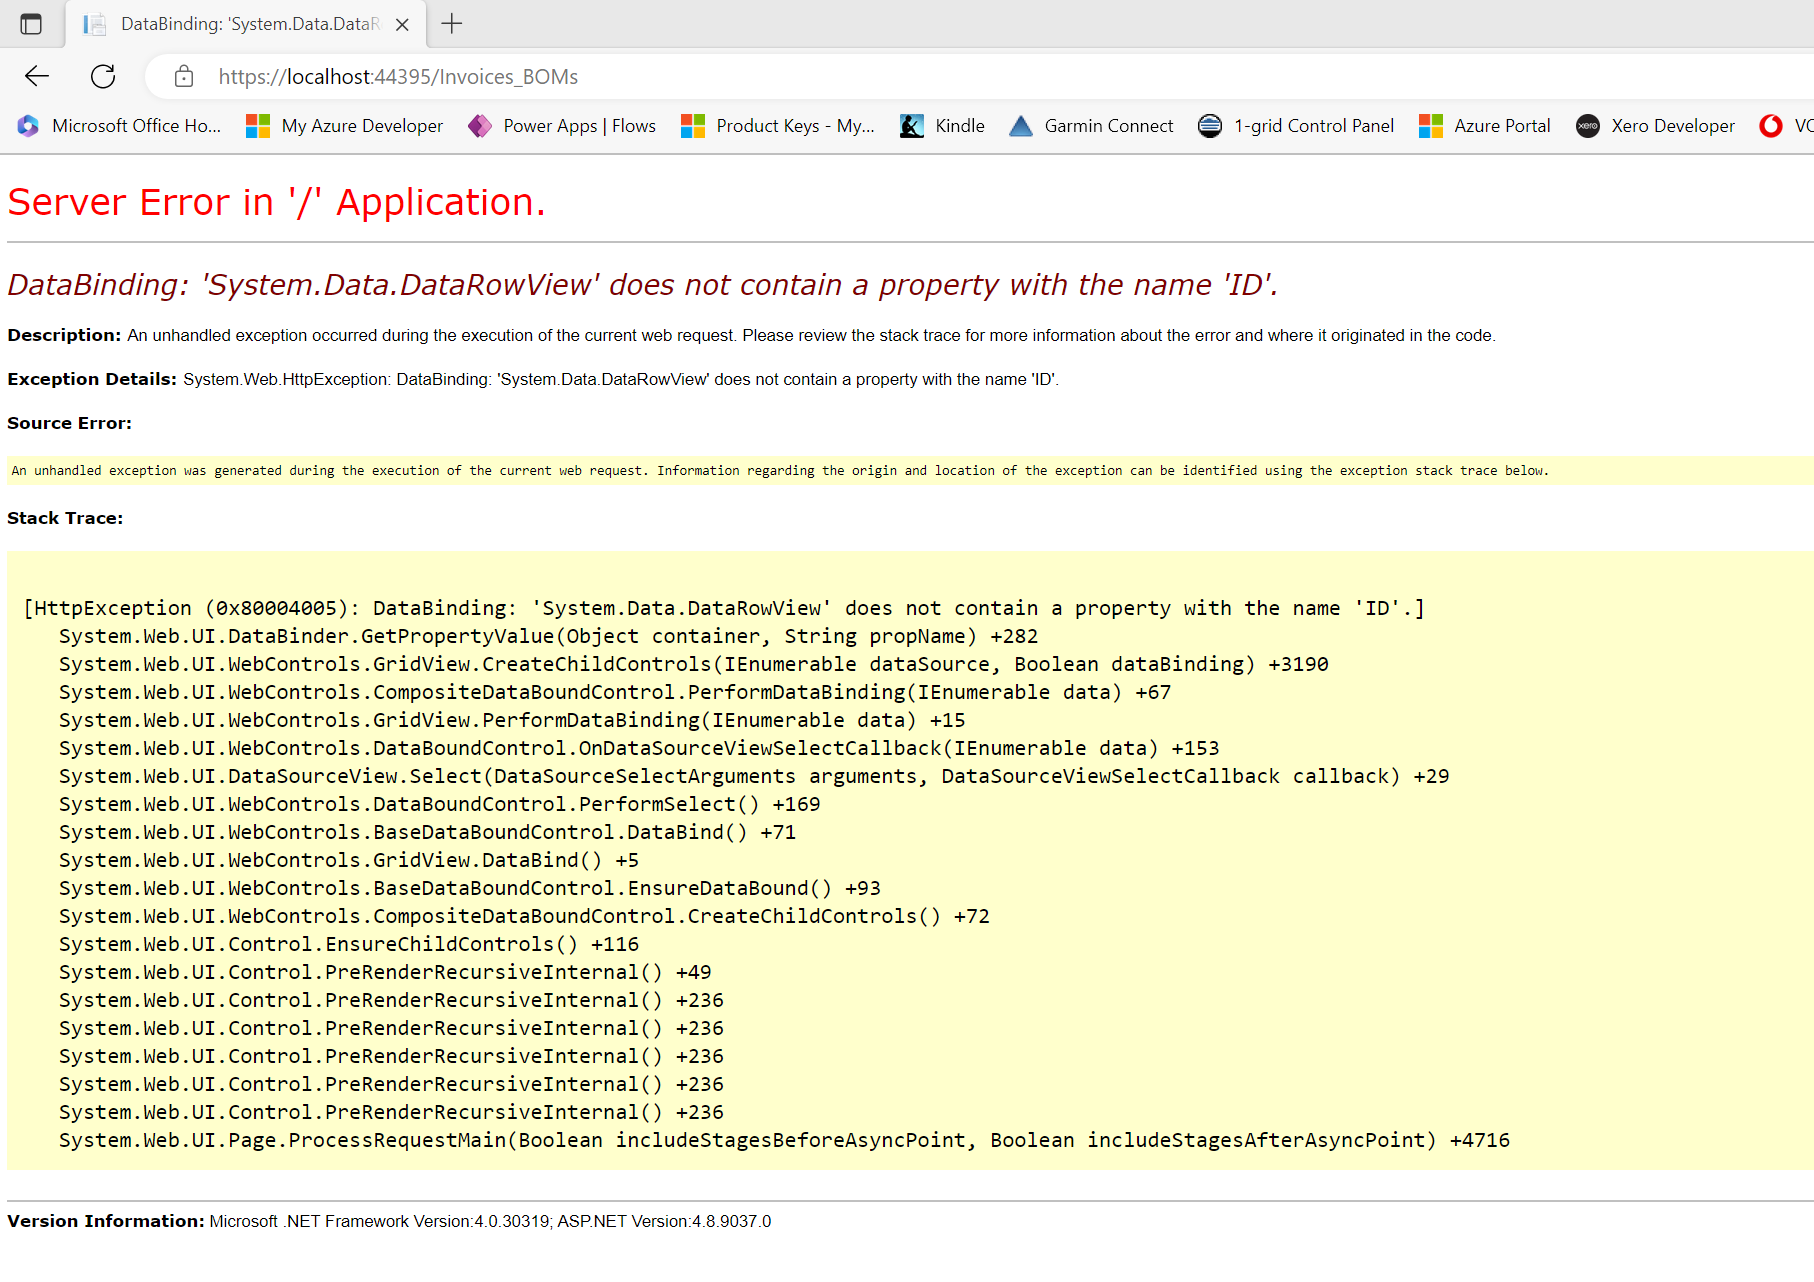Click the Product Keys Microsoft logo icon
The width and height of the screenshot is (1814, 1282).
point(693,126)
